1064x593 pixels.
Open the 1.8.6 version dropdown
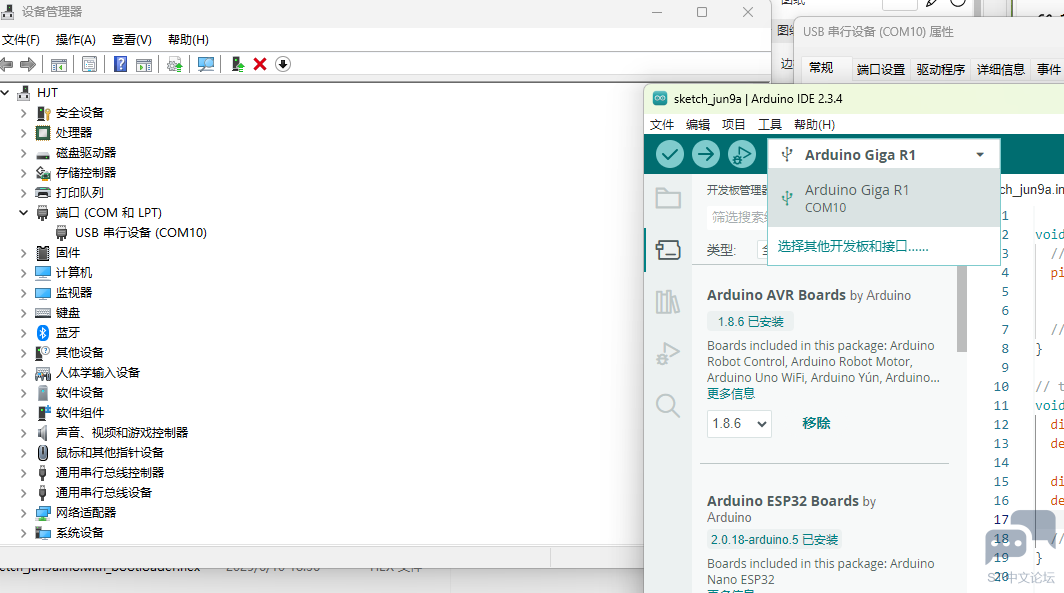(739, 424)
